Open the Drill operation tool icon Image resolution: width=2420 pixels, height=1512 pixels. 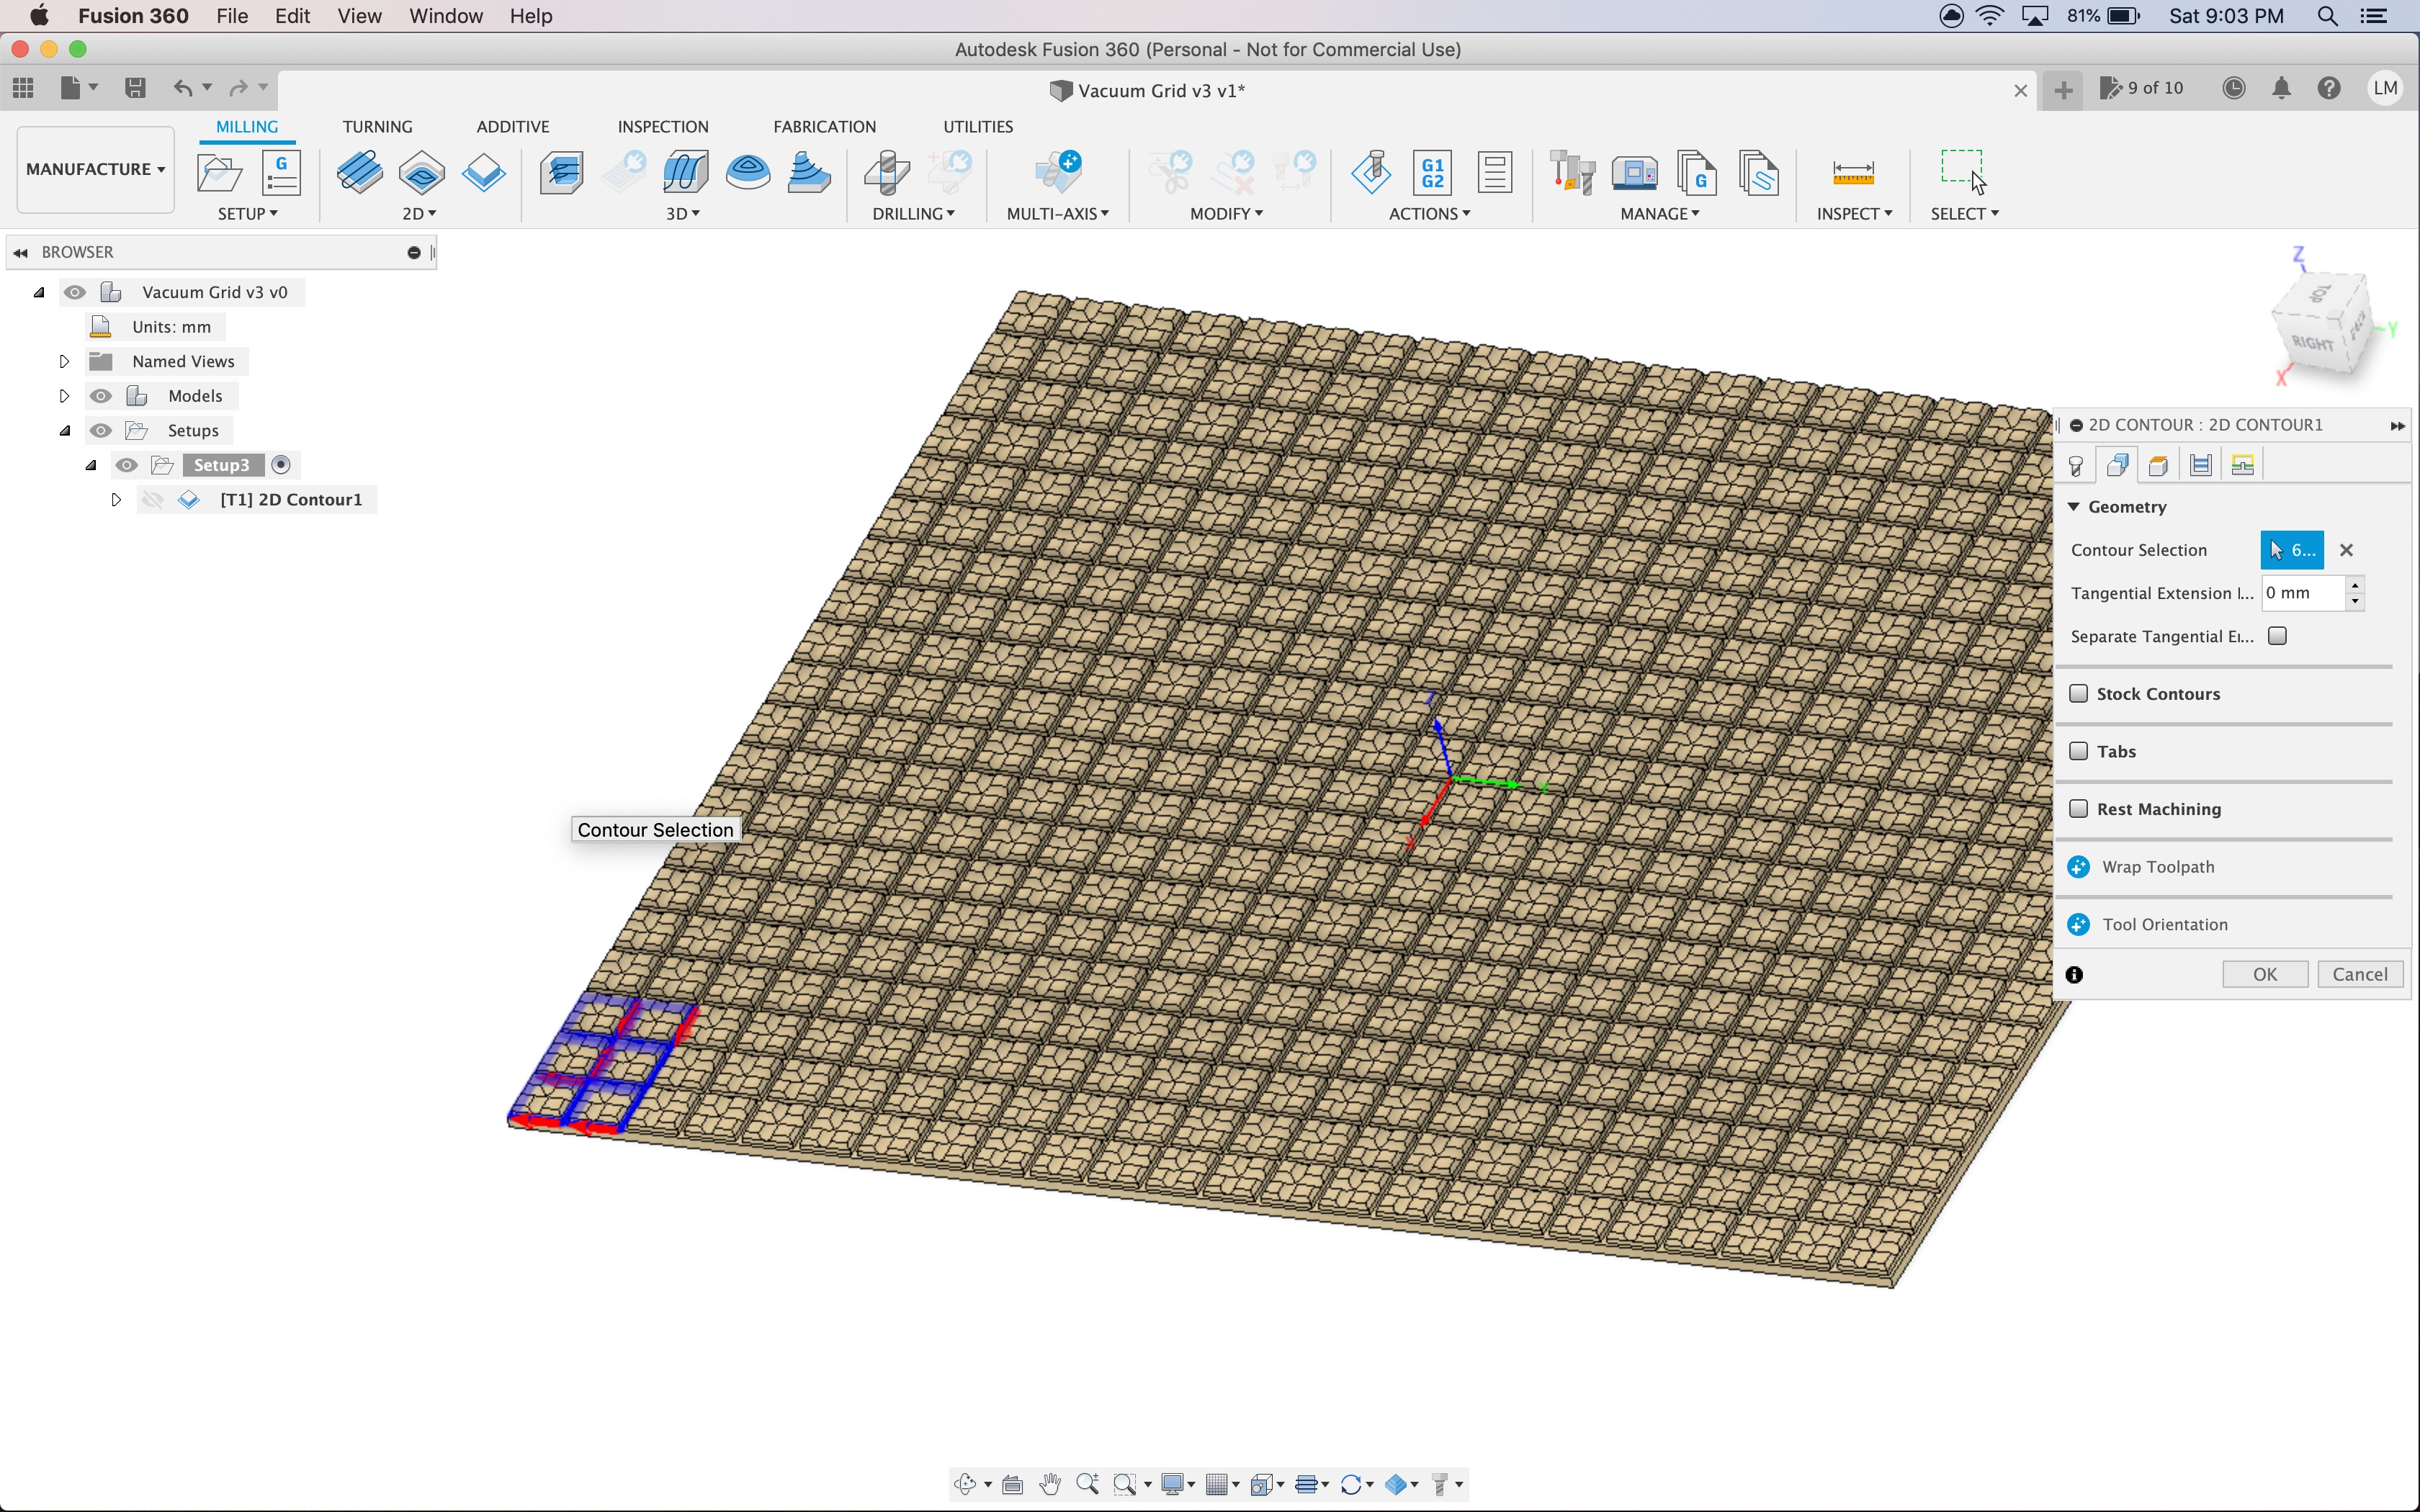click(x=887, y=173)
